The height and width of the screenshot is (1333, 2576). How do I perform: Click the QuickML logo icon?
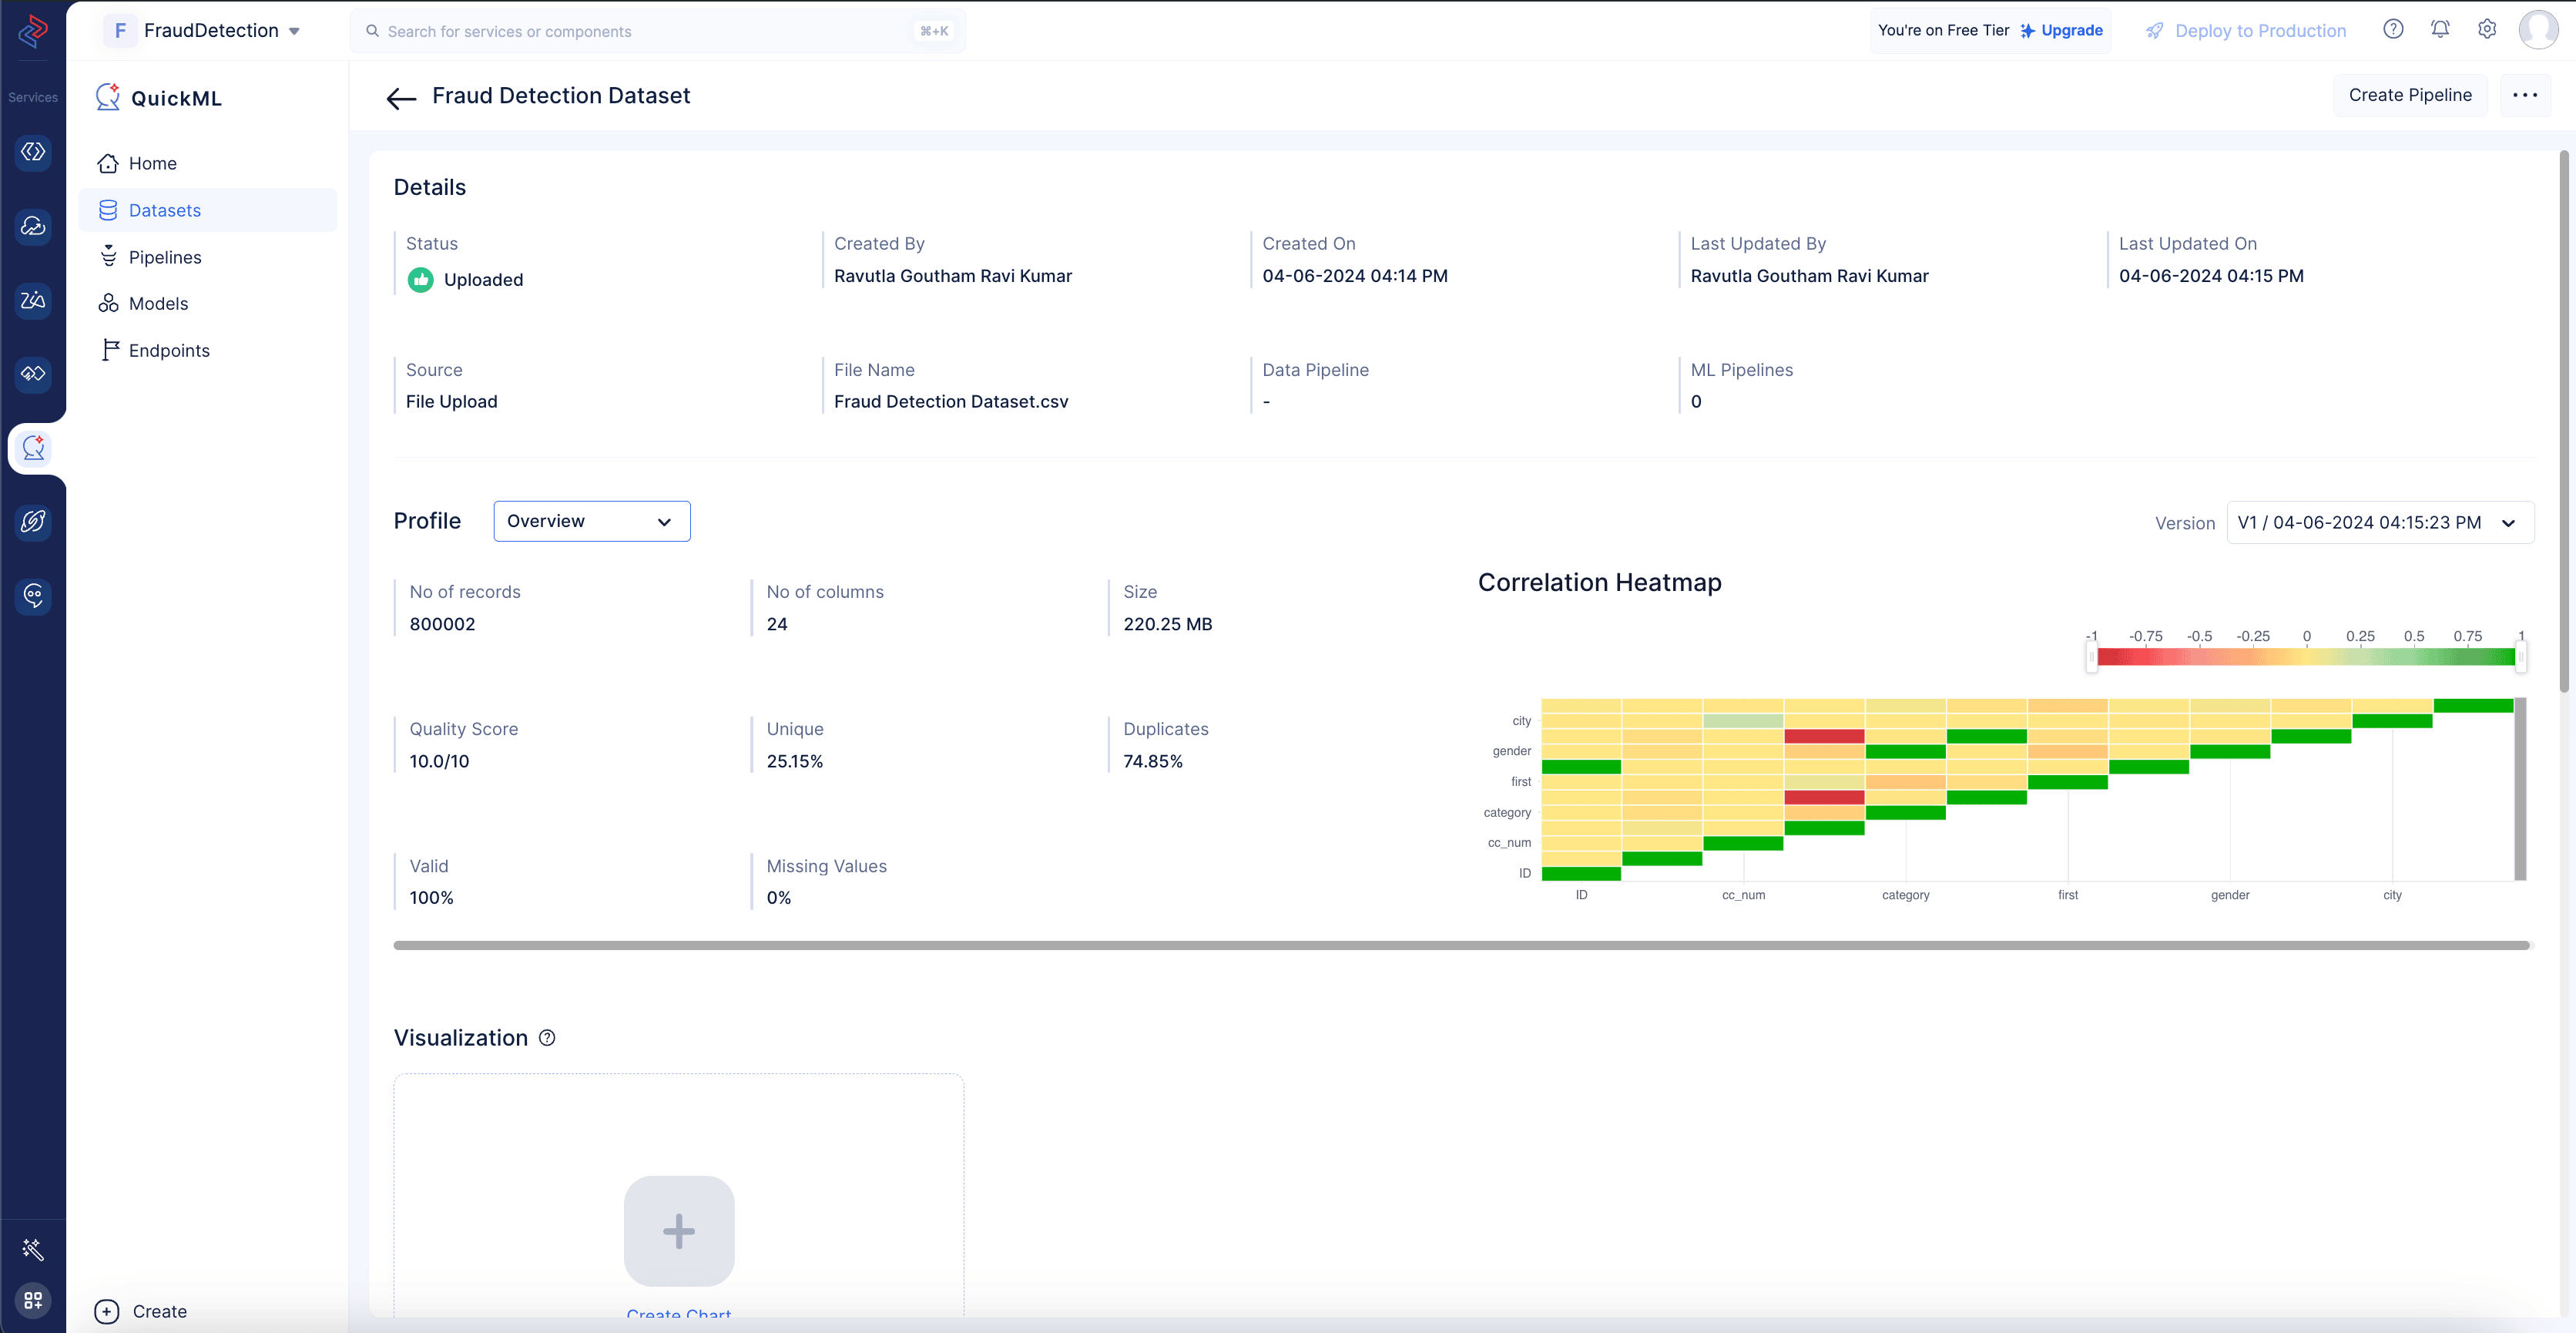tap(107, 97)
